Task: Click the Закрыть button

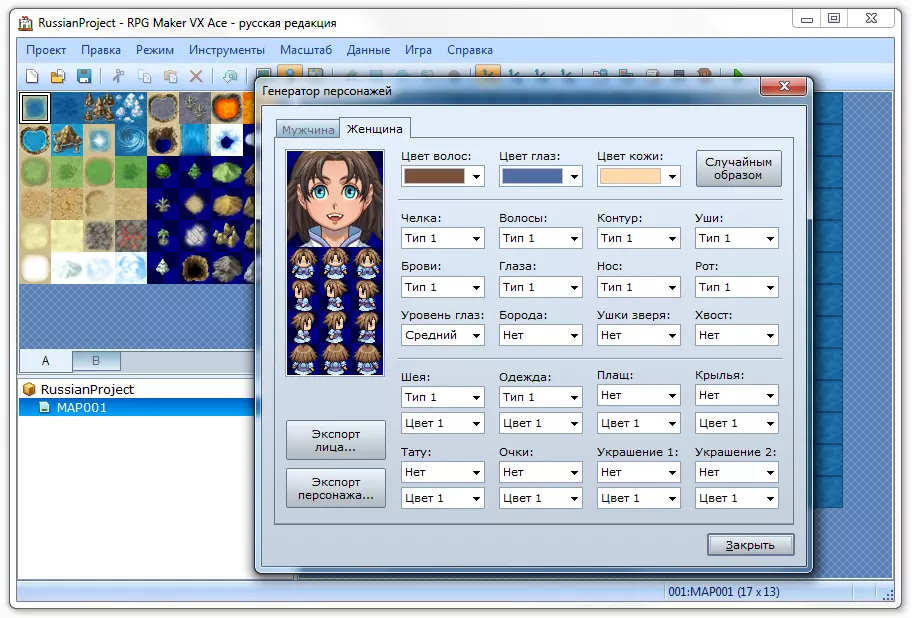Action: [750, 545]
